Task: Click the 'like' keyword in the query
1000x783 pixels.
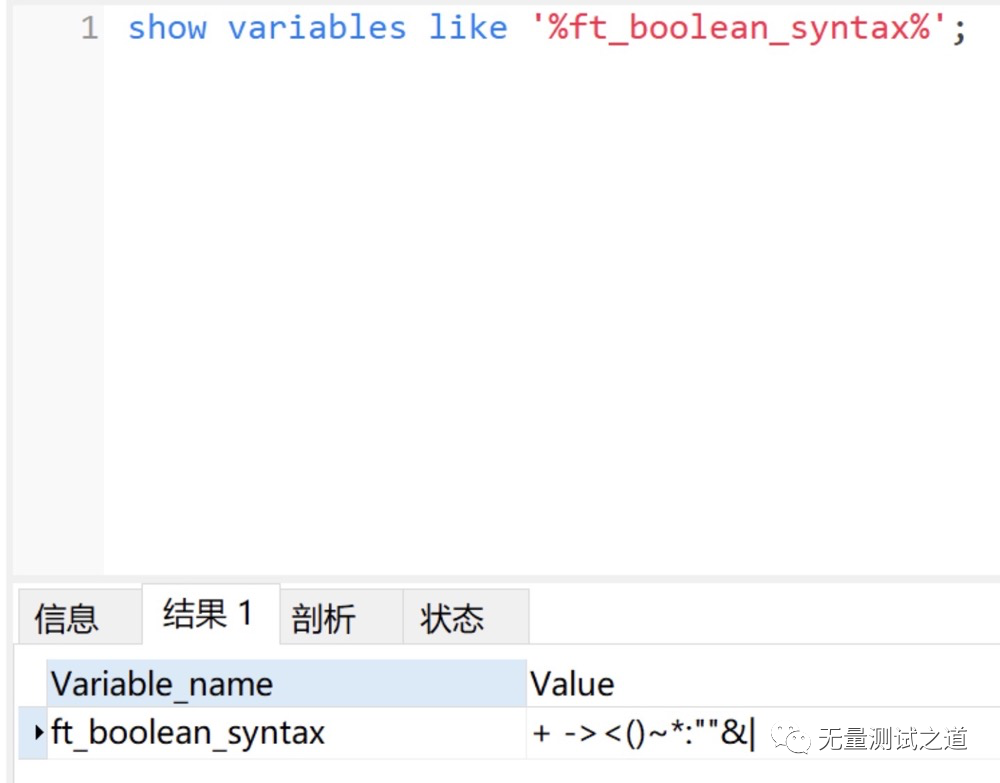Action: tap(467, 28)
